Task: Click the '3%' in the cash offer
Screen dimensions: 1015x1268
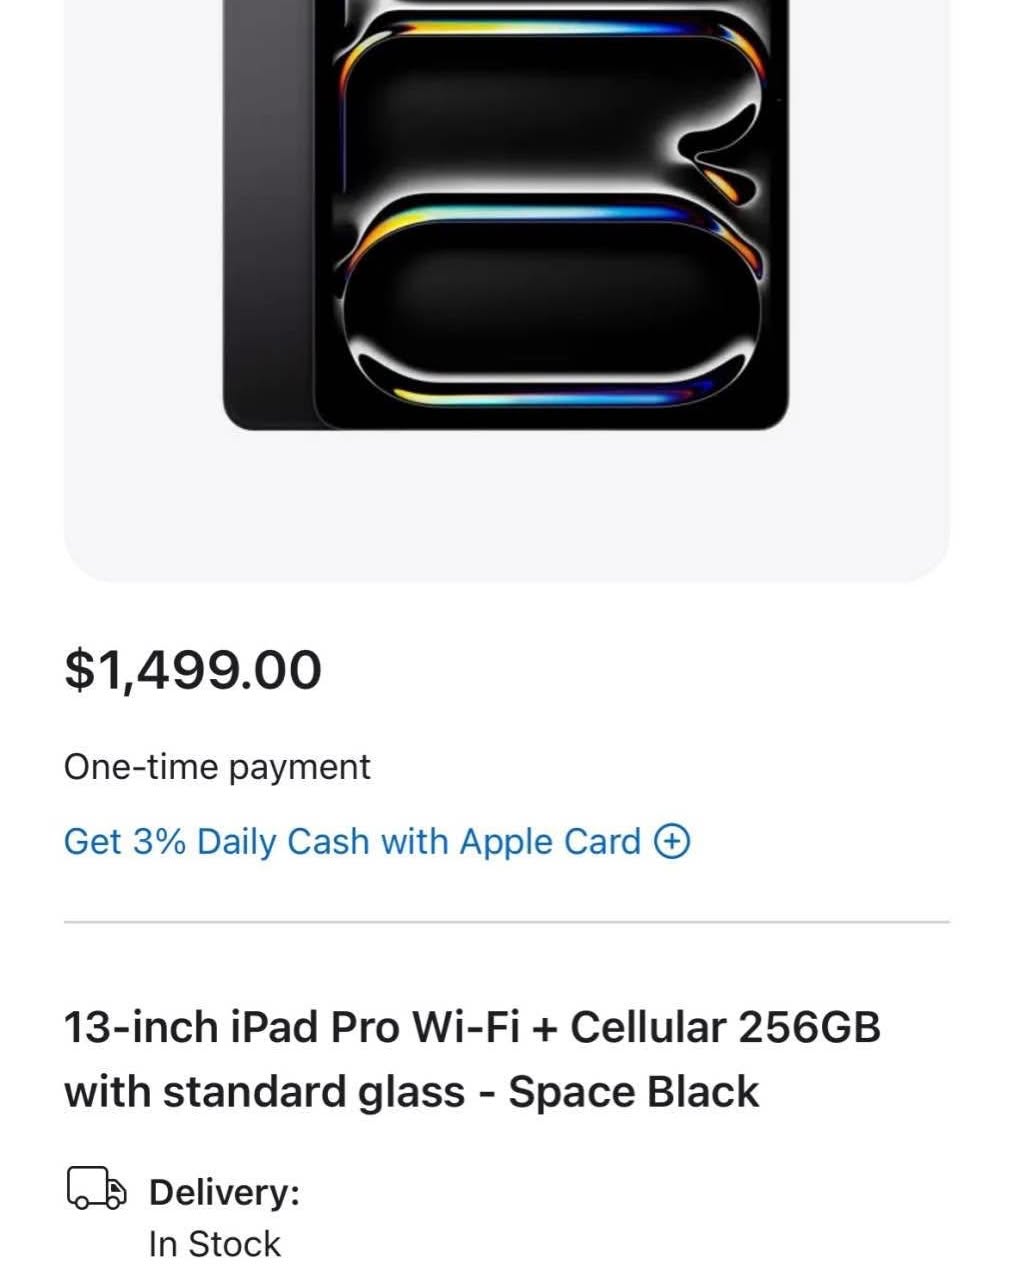Action: 159,842
